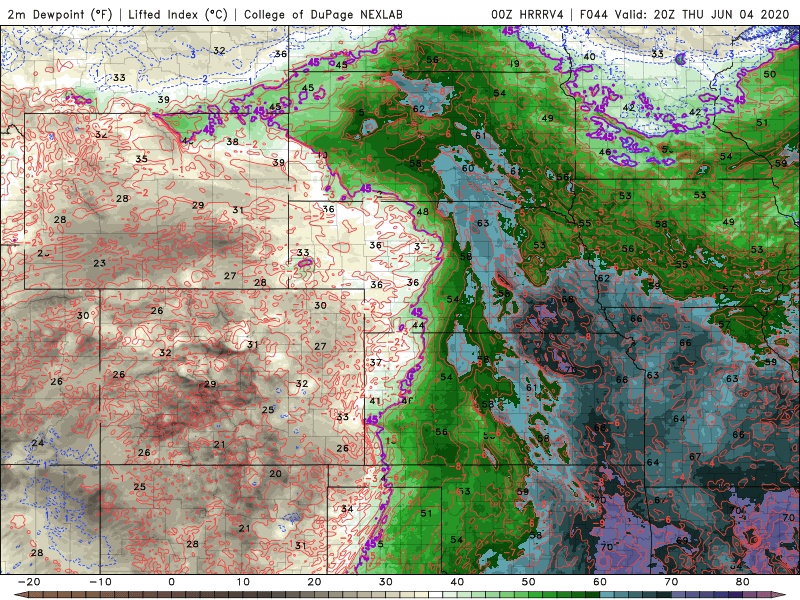Viewport: 800px width, 600px height.
Task: Click the dewpoint value 46 on the map
Action: (x=605, y=152)
